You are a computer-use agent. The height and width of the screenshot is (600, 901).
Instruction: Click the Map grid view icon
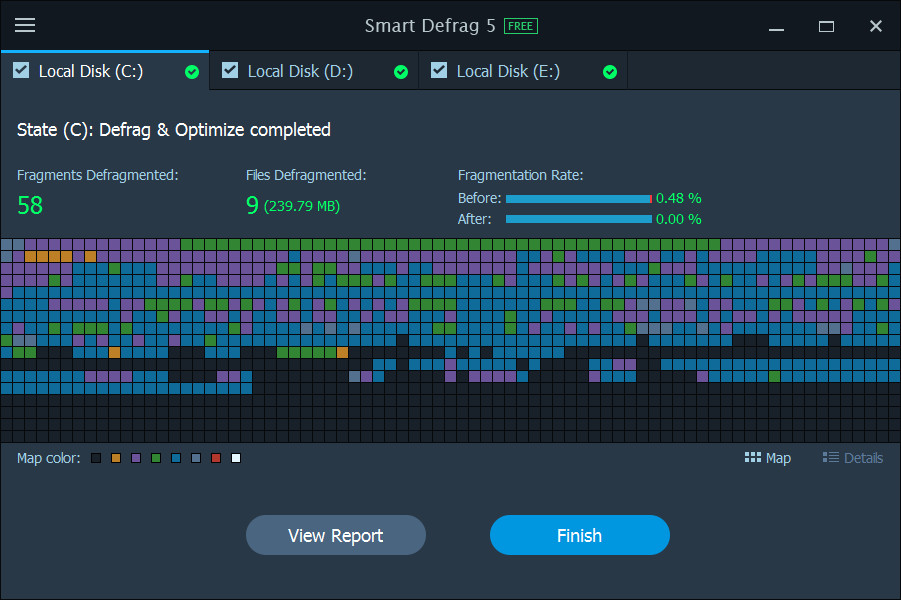(753, 457)
